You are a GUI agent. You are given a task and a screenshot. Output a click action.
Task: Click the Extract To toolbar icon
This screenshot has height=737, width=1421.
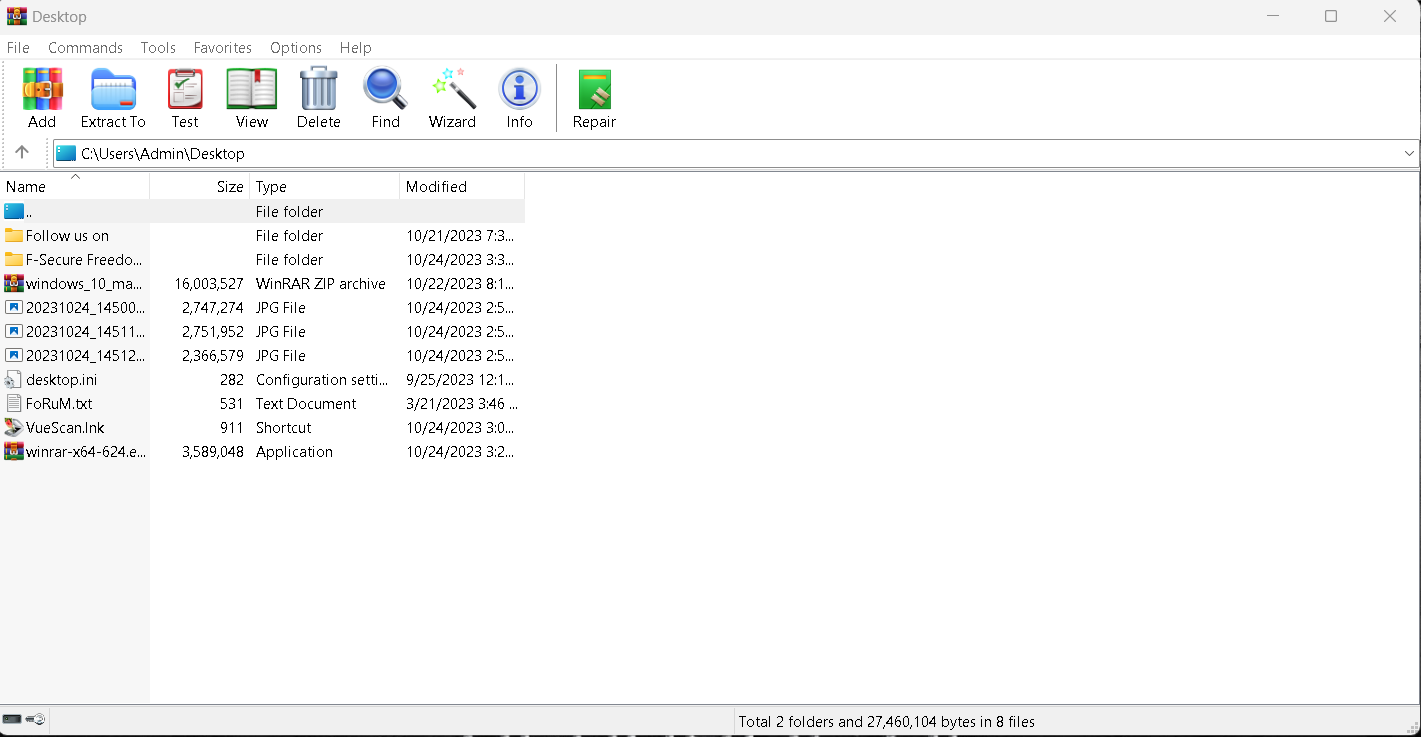pyautogui.click(x=113, y=89)
